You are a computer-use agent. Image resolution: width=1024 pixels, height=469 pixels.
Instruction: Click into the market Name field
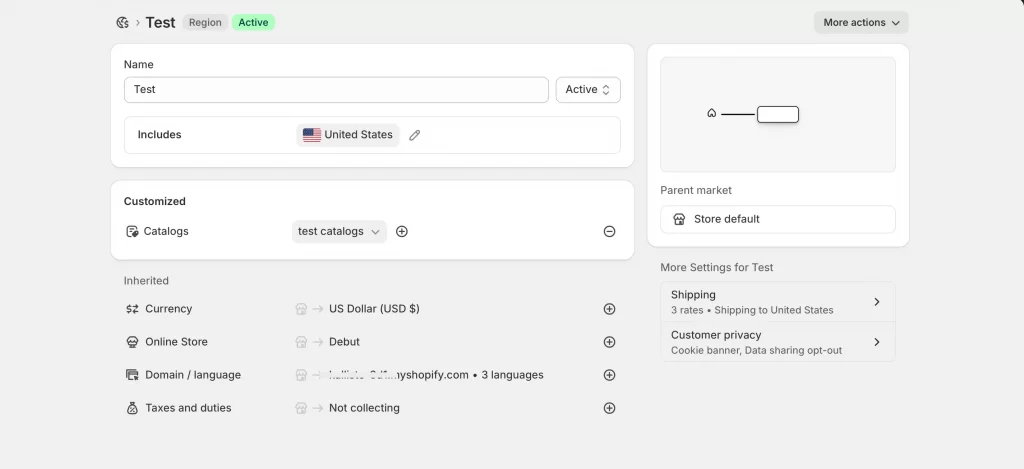pos(336,90)
